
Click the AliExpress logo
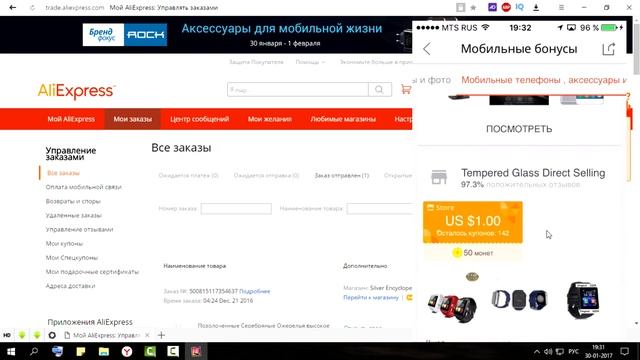[x=76, y=91]
